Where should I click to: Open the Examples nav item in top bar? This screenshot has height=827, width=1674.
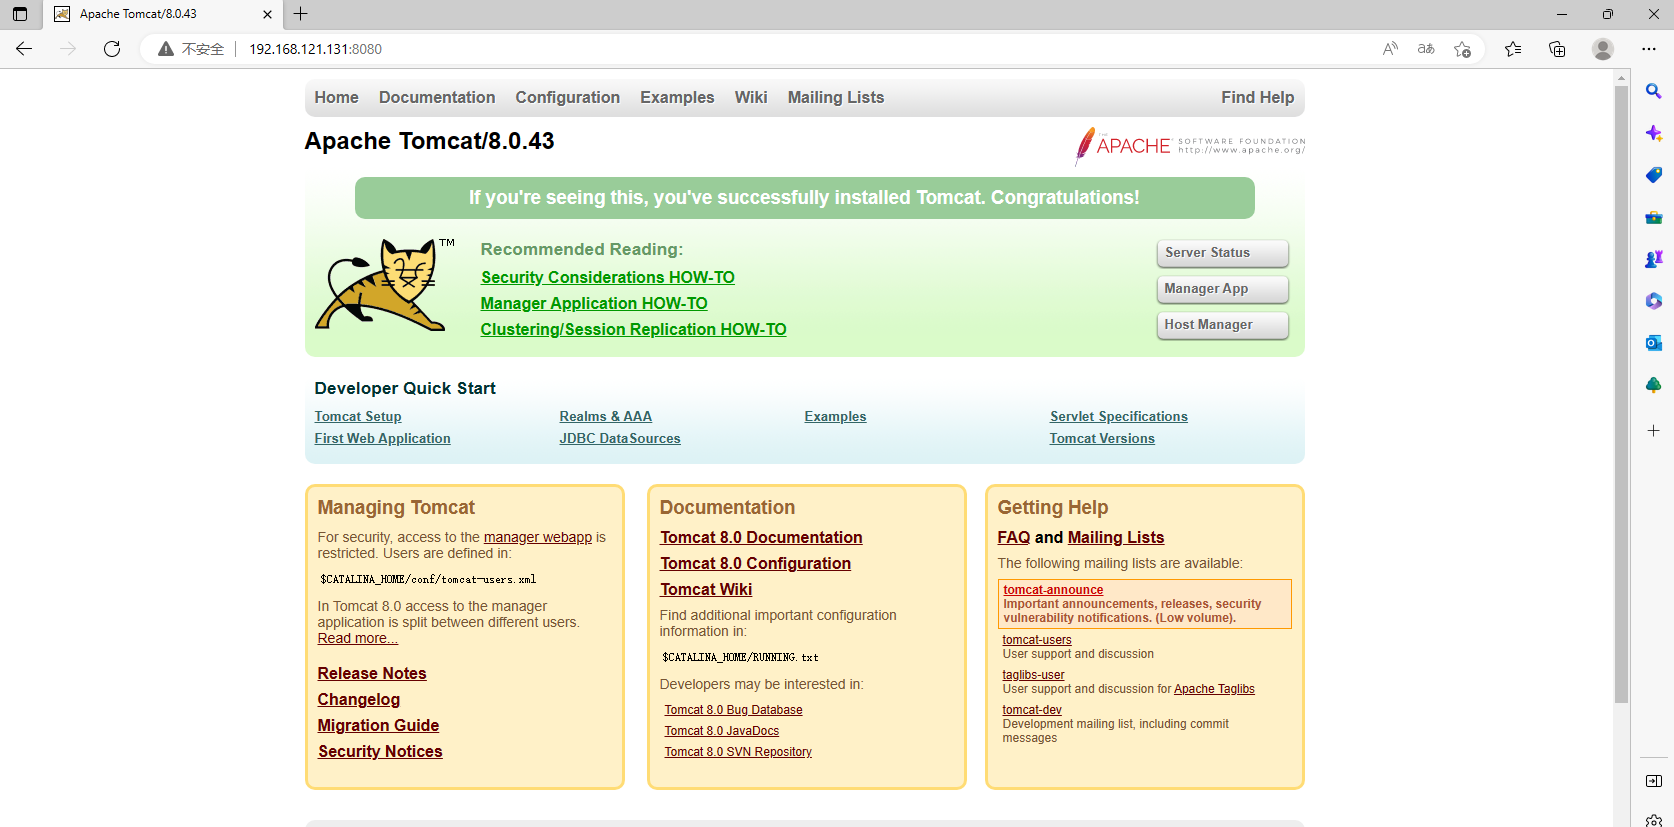coord(677,98)
